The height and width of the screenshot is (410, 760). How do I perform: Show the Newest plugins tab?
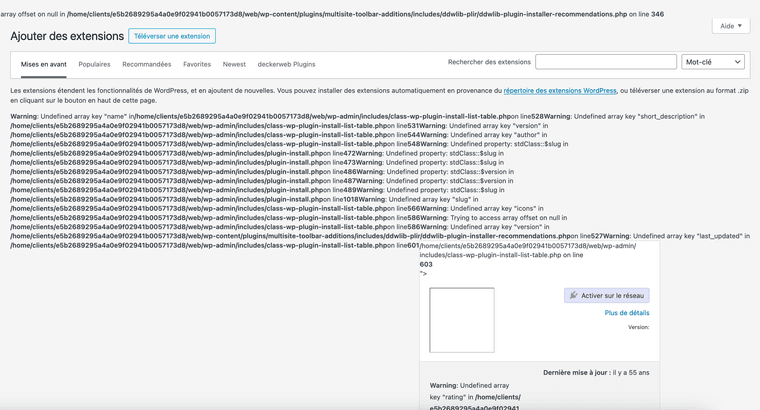234,64
